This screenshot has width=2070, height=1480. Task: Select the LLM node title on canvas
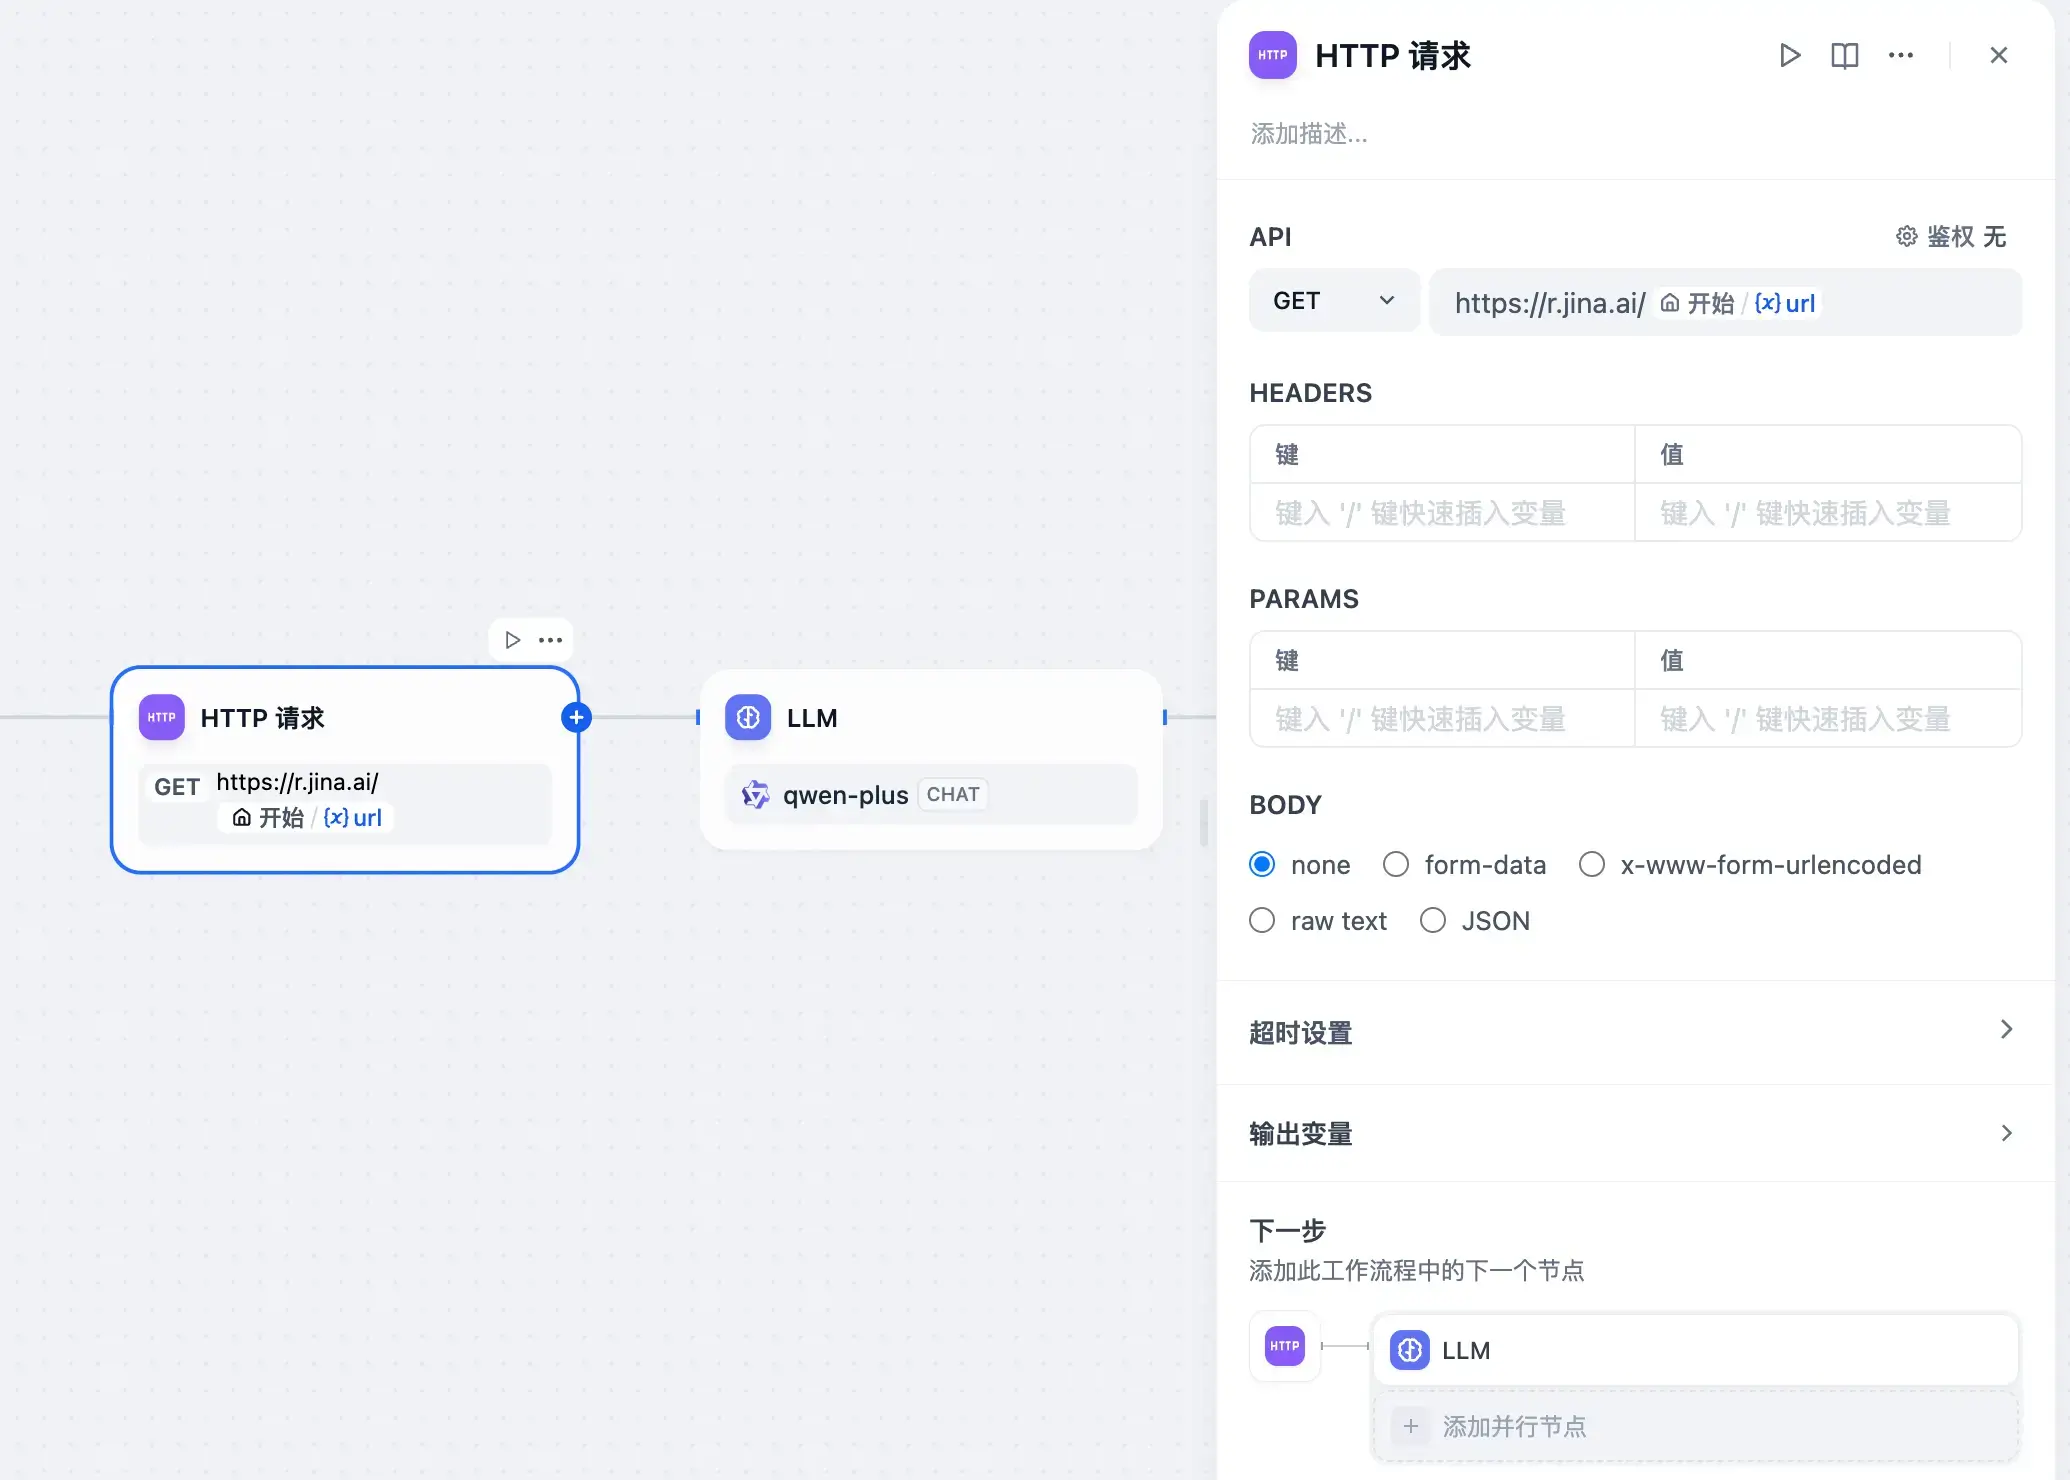coord(812,718)
